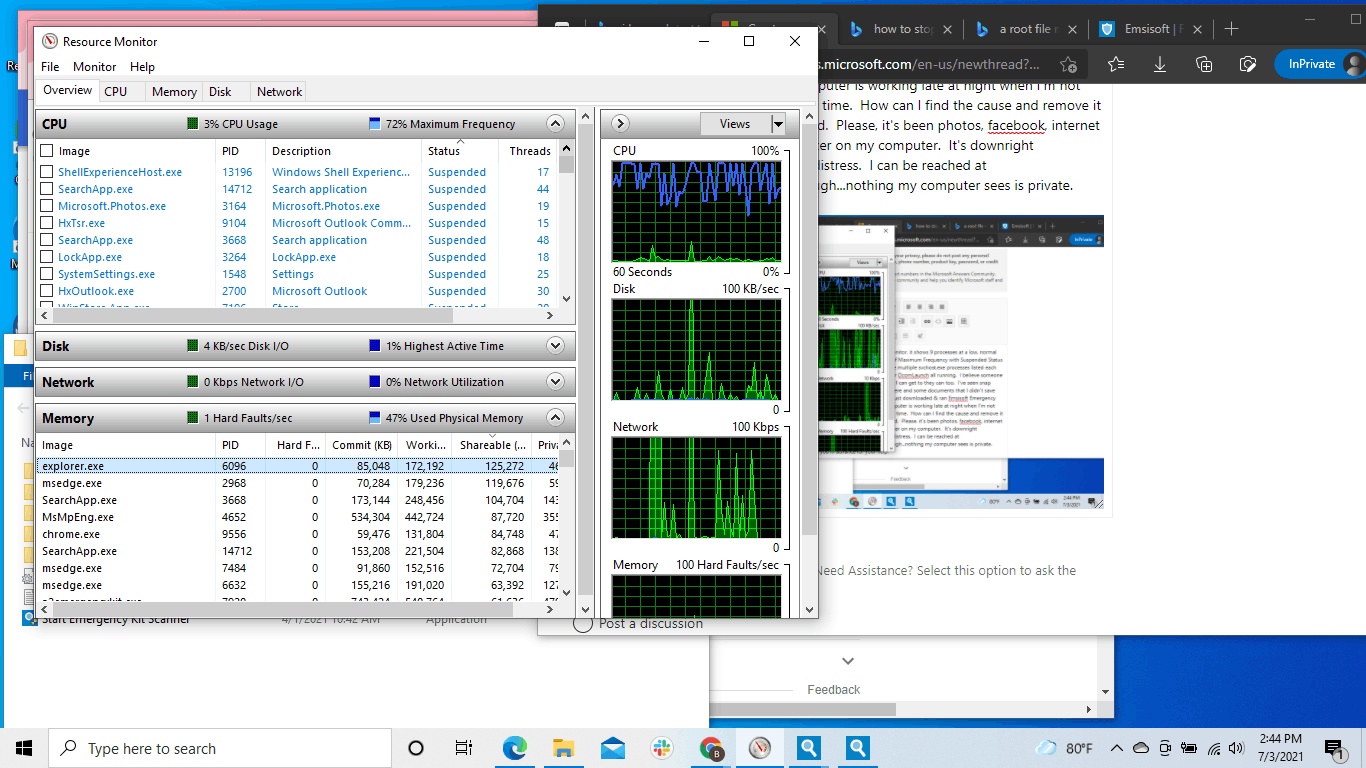Open the Monitor menu
This screenshot has height=768, width=1366.
click(x=94, y=67)
